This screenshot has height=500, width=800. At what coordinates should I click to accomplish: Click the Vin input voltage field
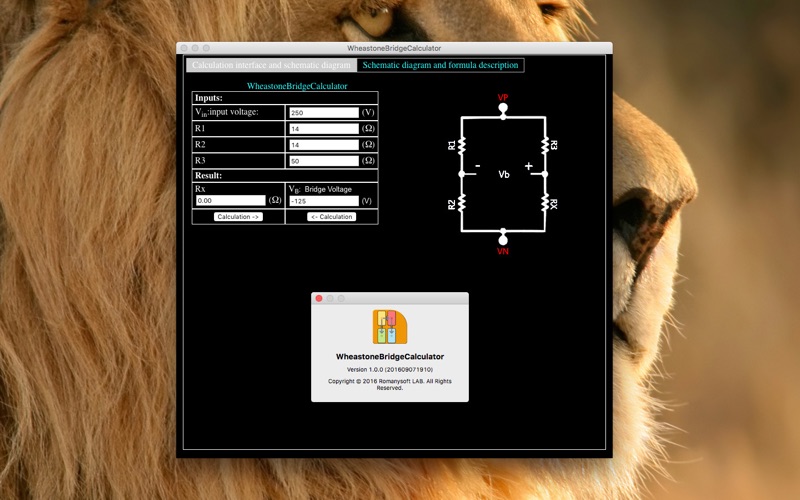tap(324, 113)
